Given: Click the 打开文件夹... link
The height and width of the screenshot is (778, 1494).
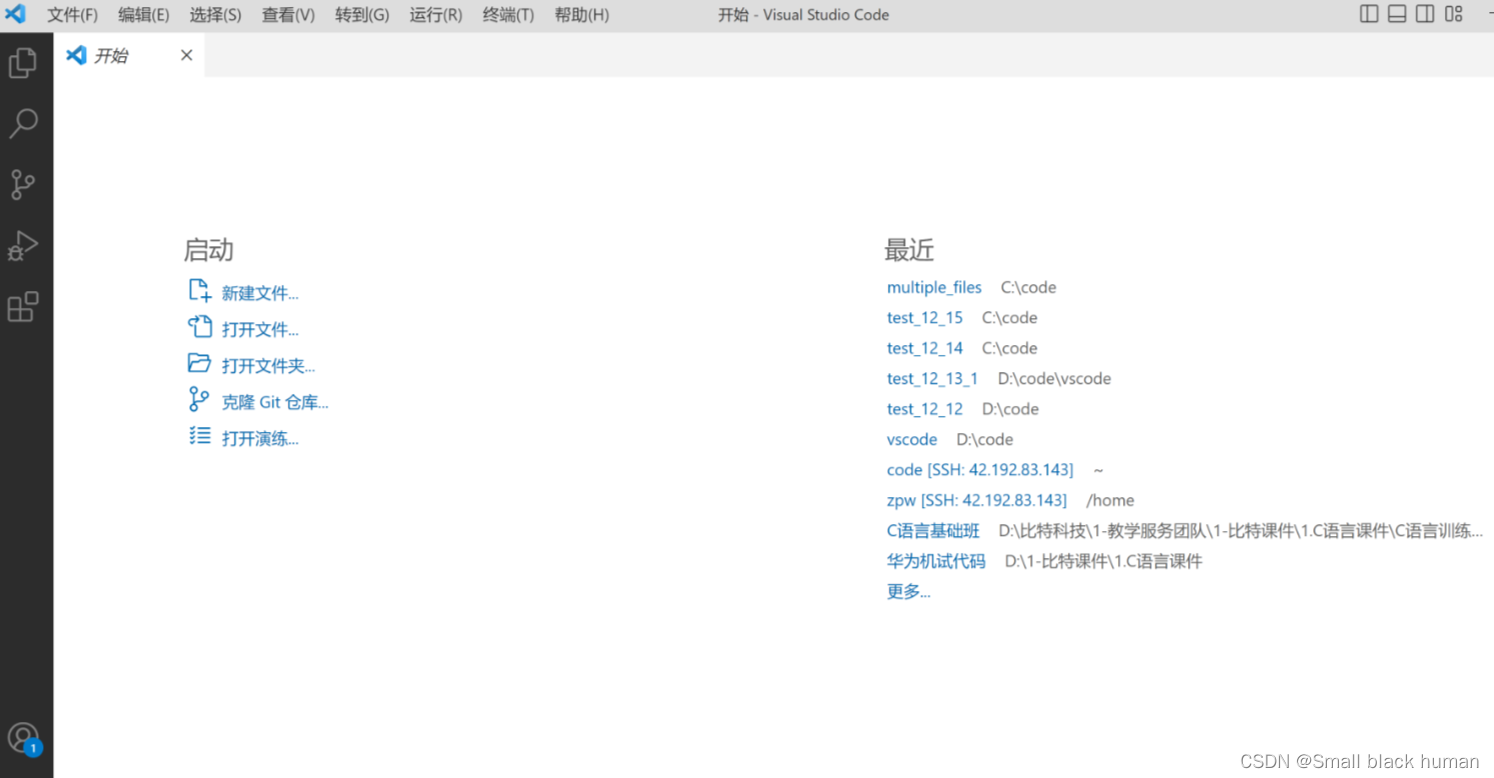Looking at the screenshot, I should point(268,366).
